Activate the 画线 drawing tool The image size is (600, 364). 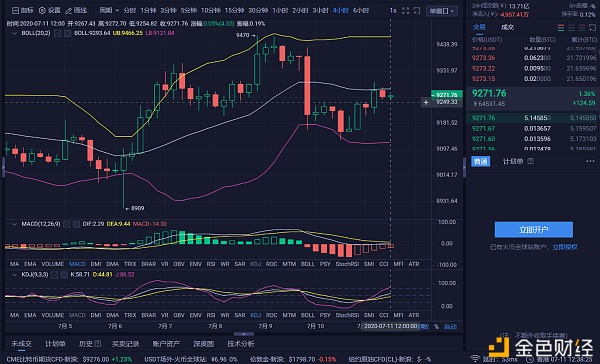(76, 10)
